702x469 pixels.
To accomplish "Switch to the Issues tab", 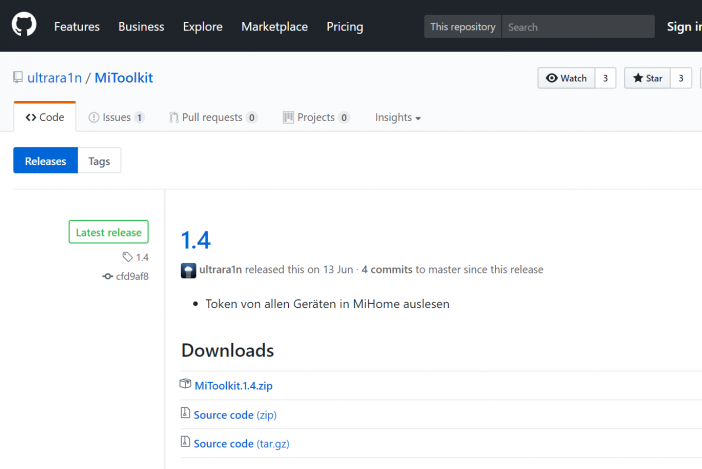I will pyautogui.click(x=116, y=117).
